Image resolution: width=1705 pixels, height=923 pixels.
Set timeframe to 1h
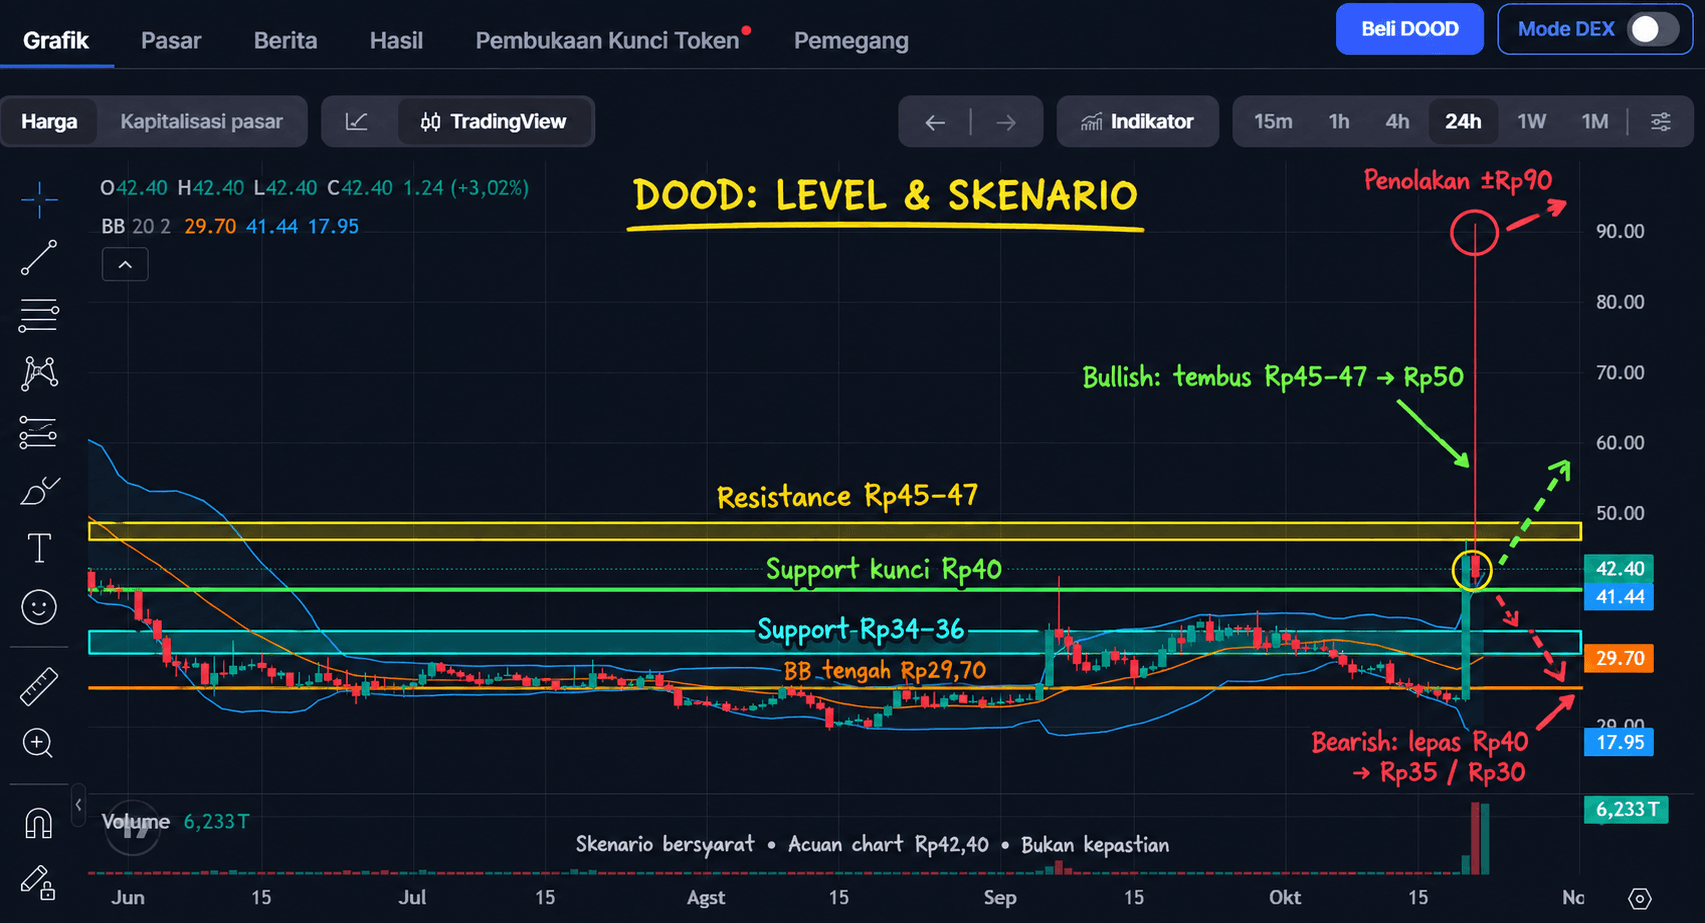tap(1339, 122)
